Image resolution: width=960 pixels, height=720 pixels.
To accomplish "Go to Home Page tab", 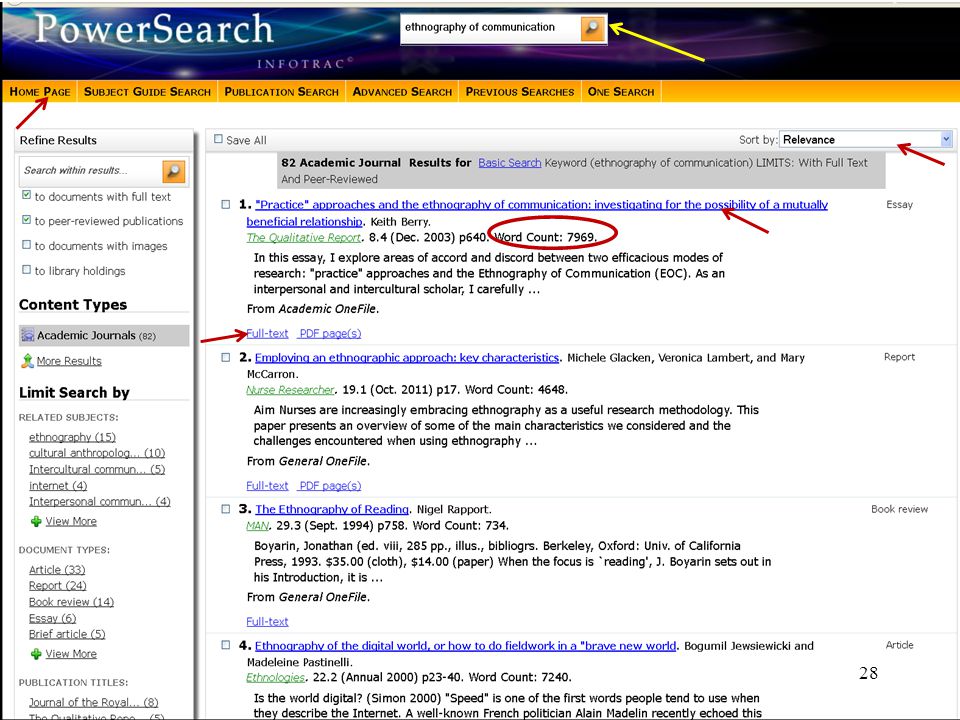I will [x=40, y=92].
